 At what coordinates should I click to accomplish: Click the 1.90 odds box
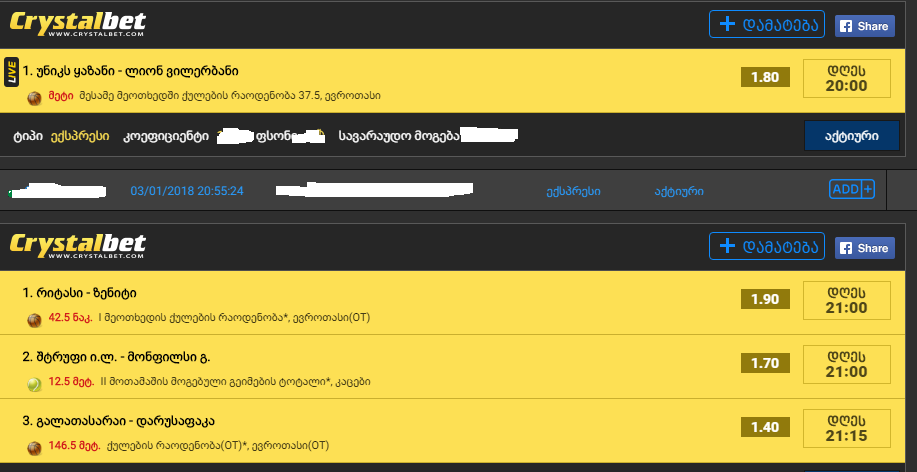click(765, 299)
